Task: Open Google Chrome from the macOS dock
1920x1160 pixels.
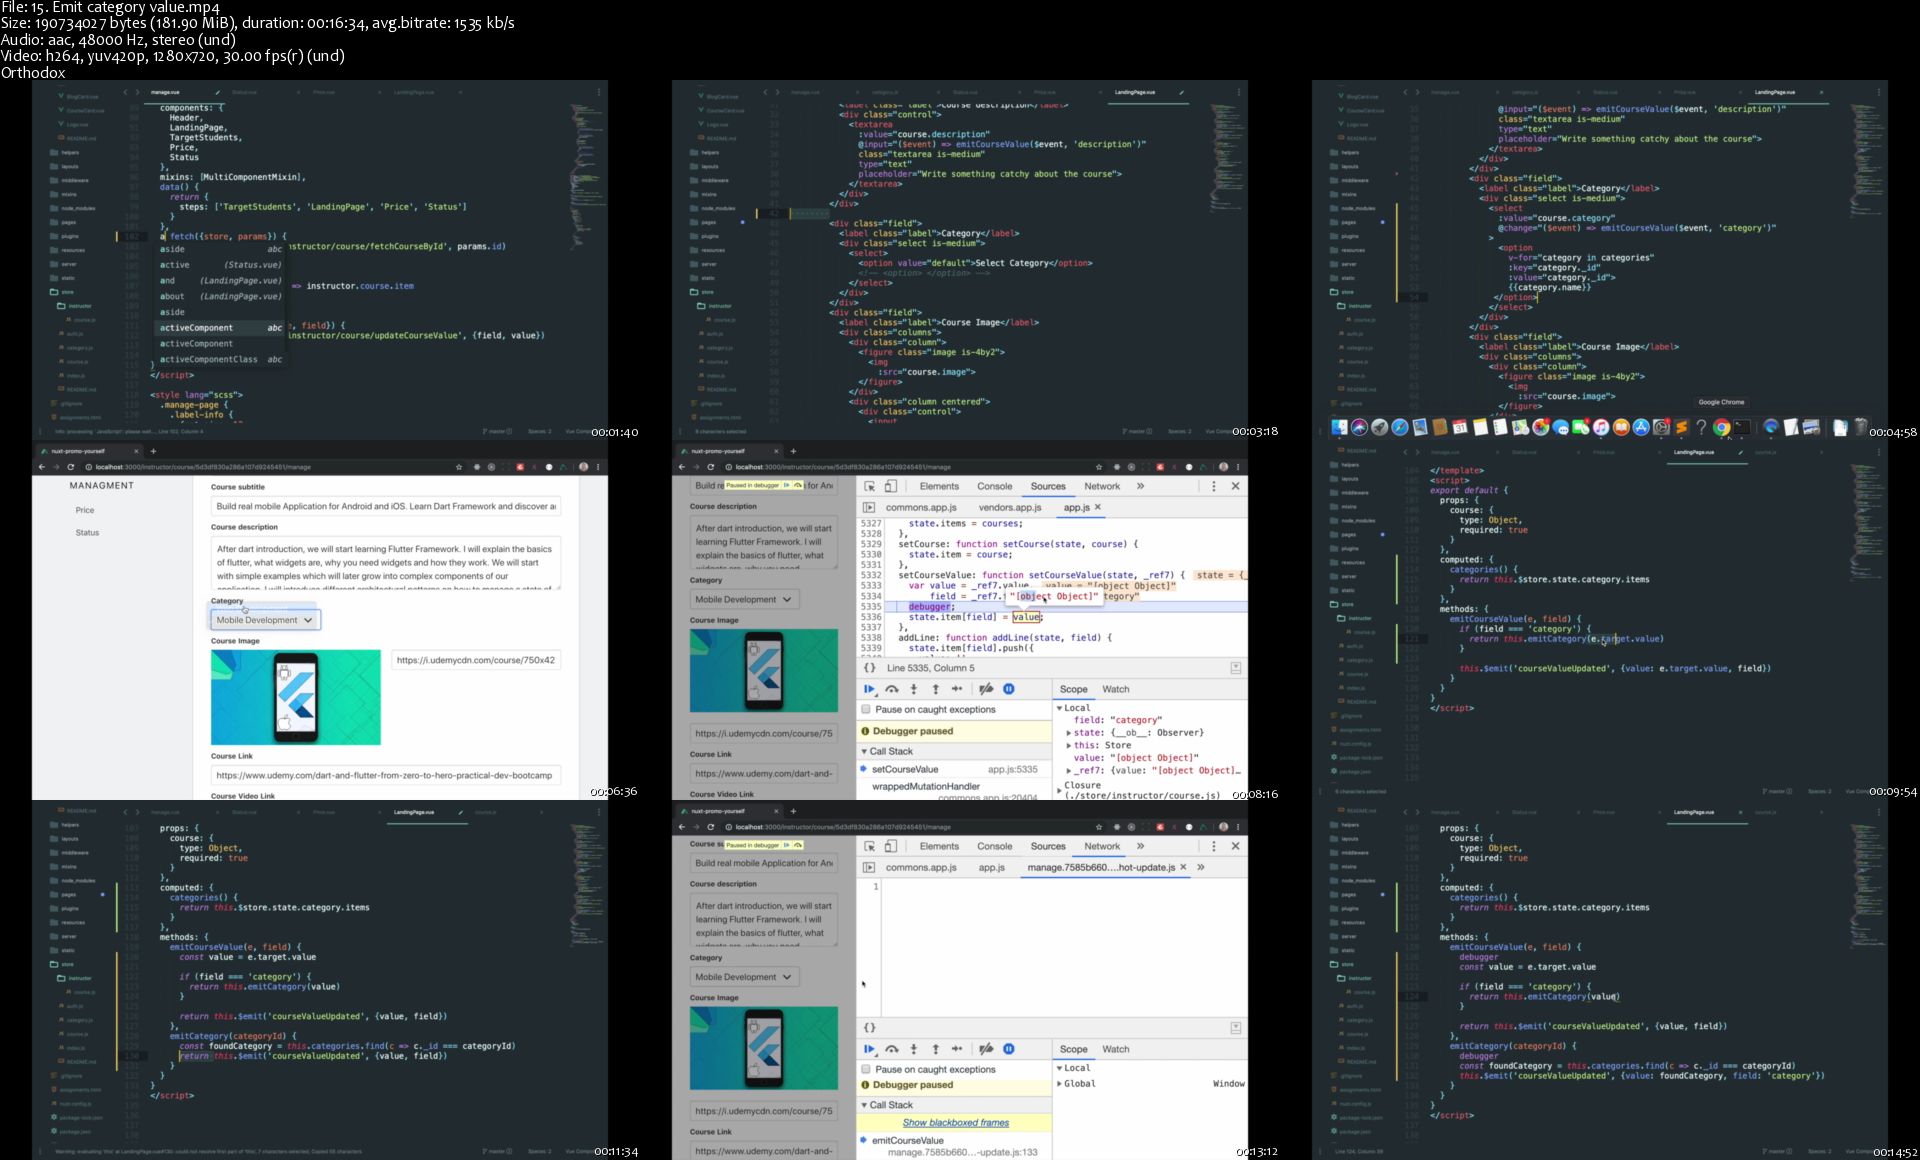Action: pyautogui.click(x=1721, y=427)
